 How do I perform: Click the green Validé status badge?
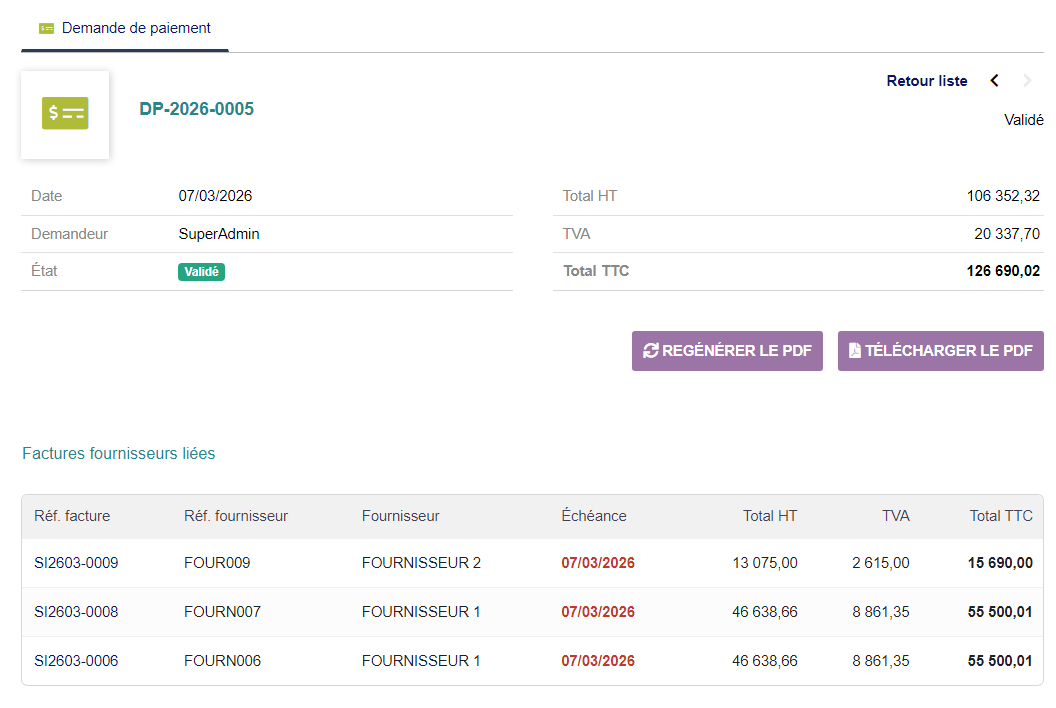201,271
